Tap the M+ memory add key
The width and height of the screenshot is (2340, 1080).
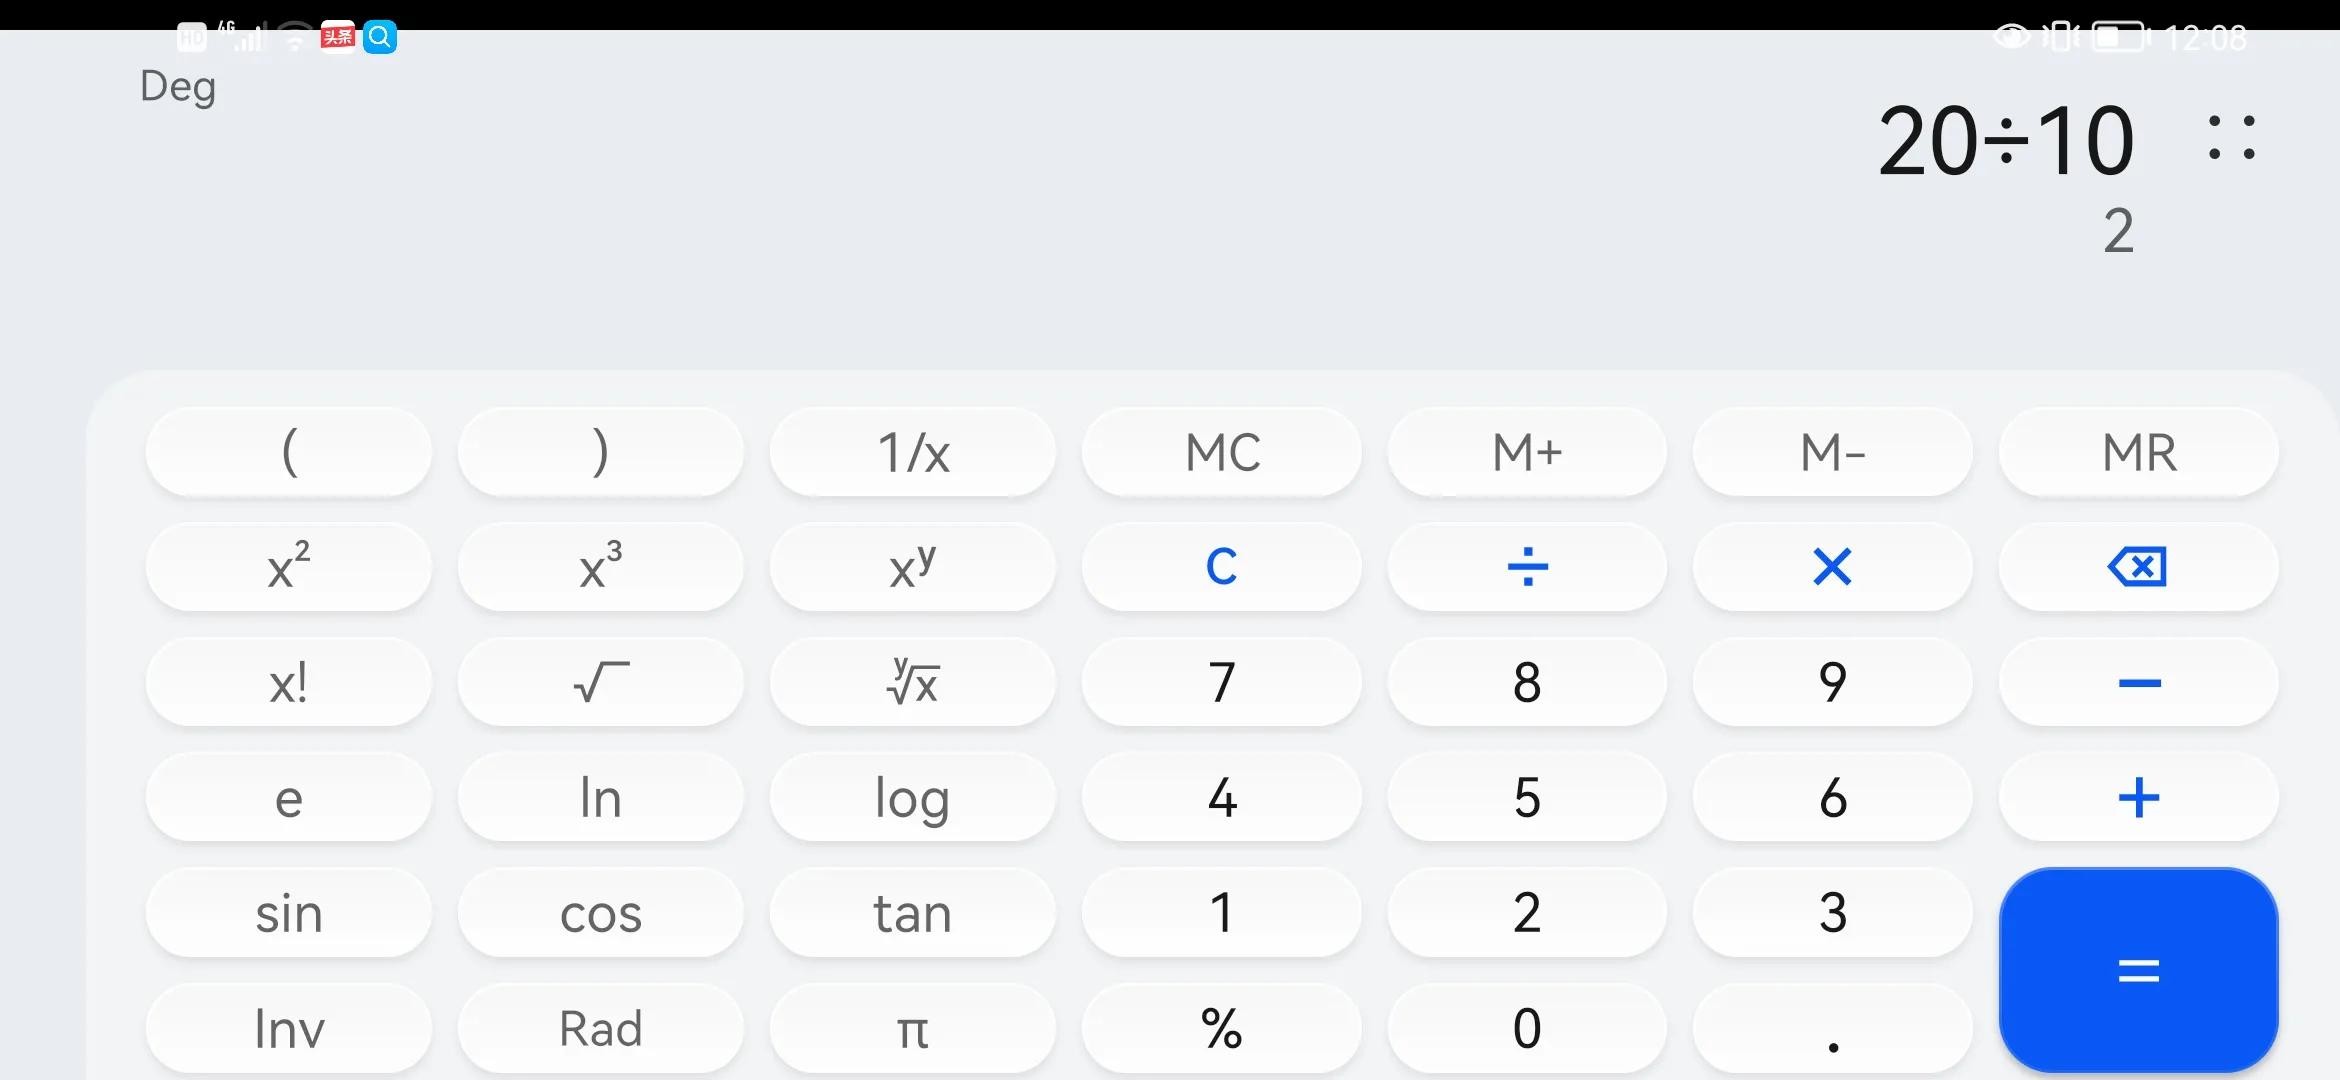point(1526,452)
